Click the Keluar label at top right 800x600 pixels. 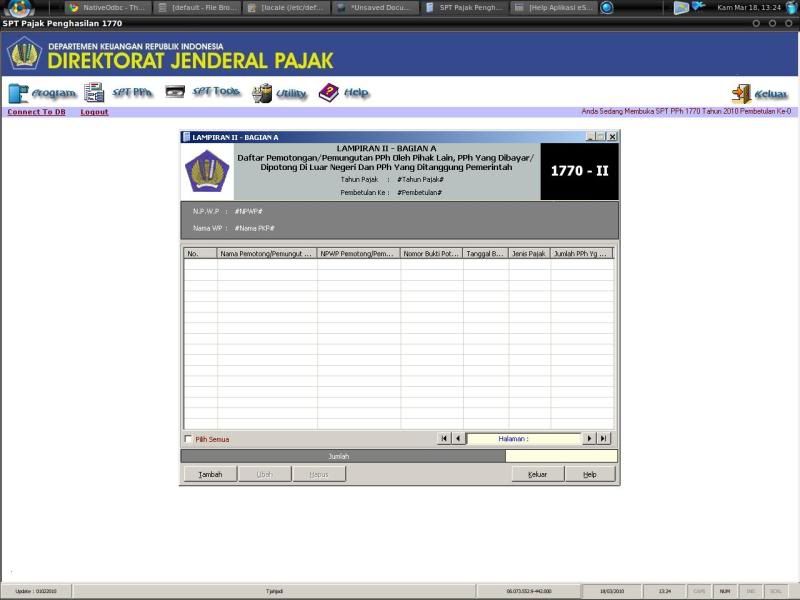(x=771, y=94)
